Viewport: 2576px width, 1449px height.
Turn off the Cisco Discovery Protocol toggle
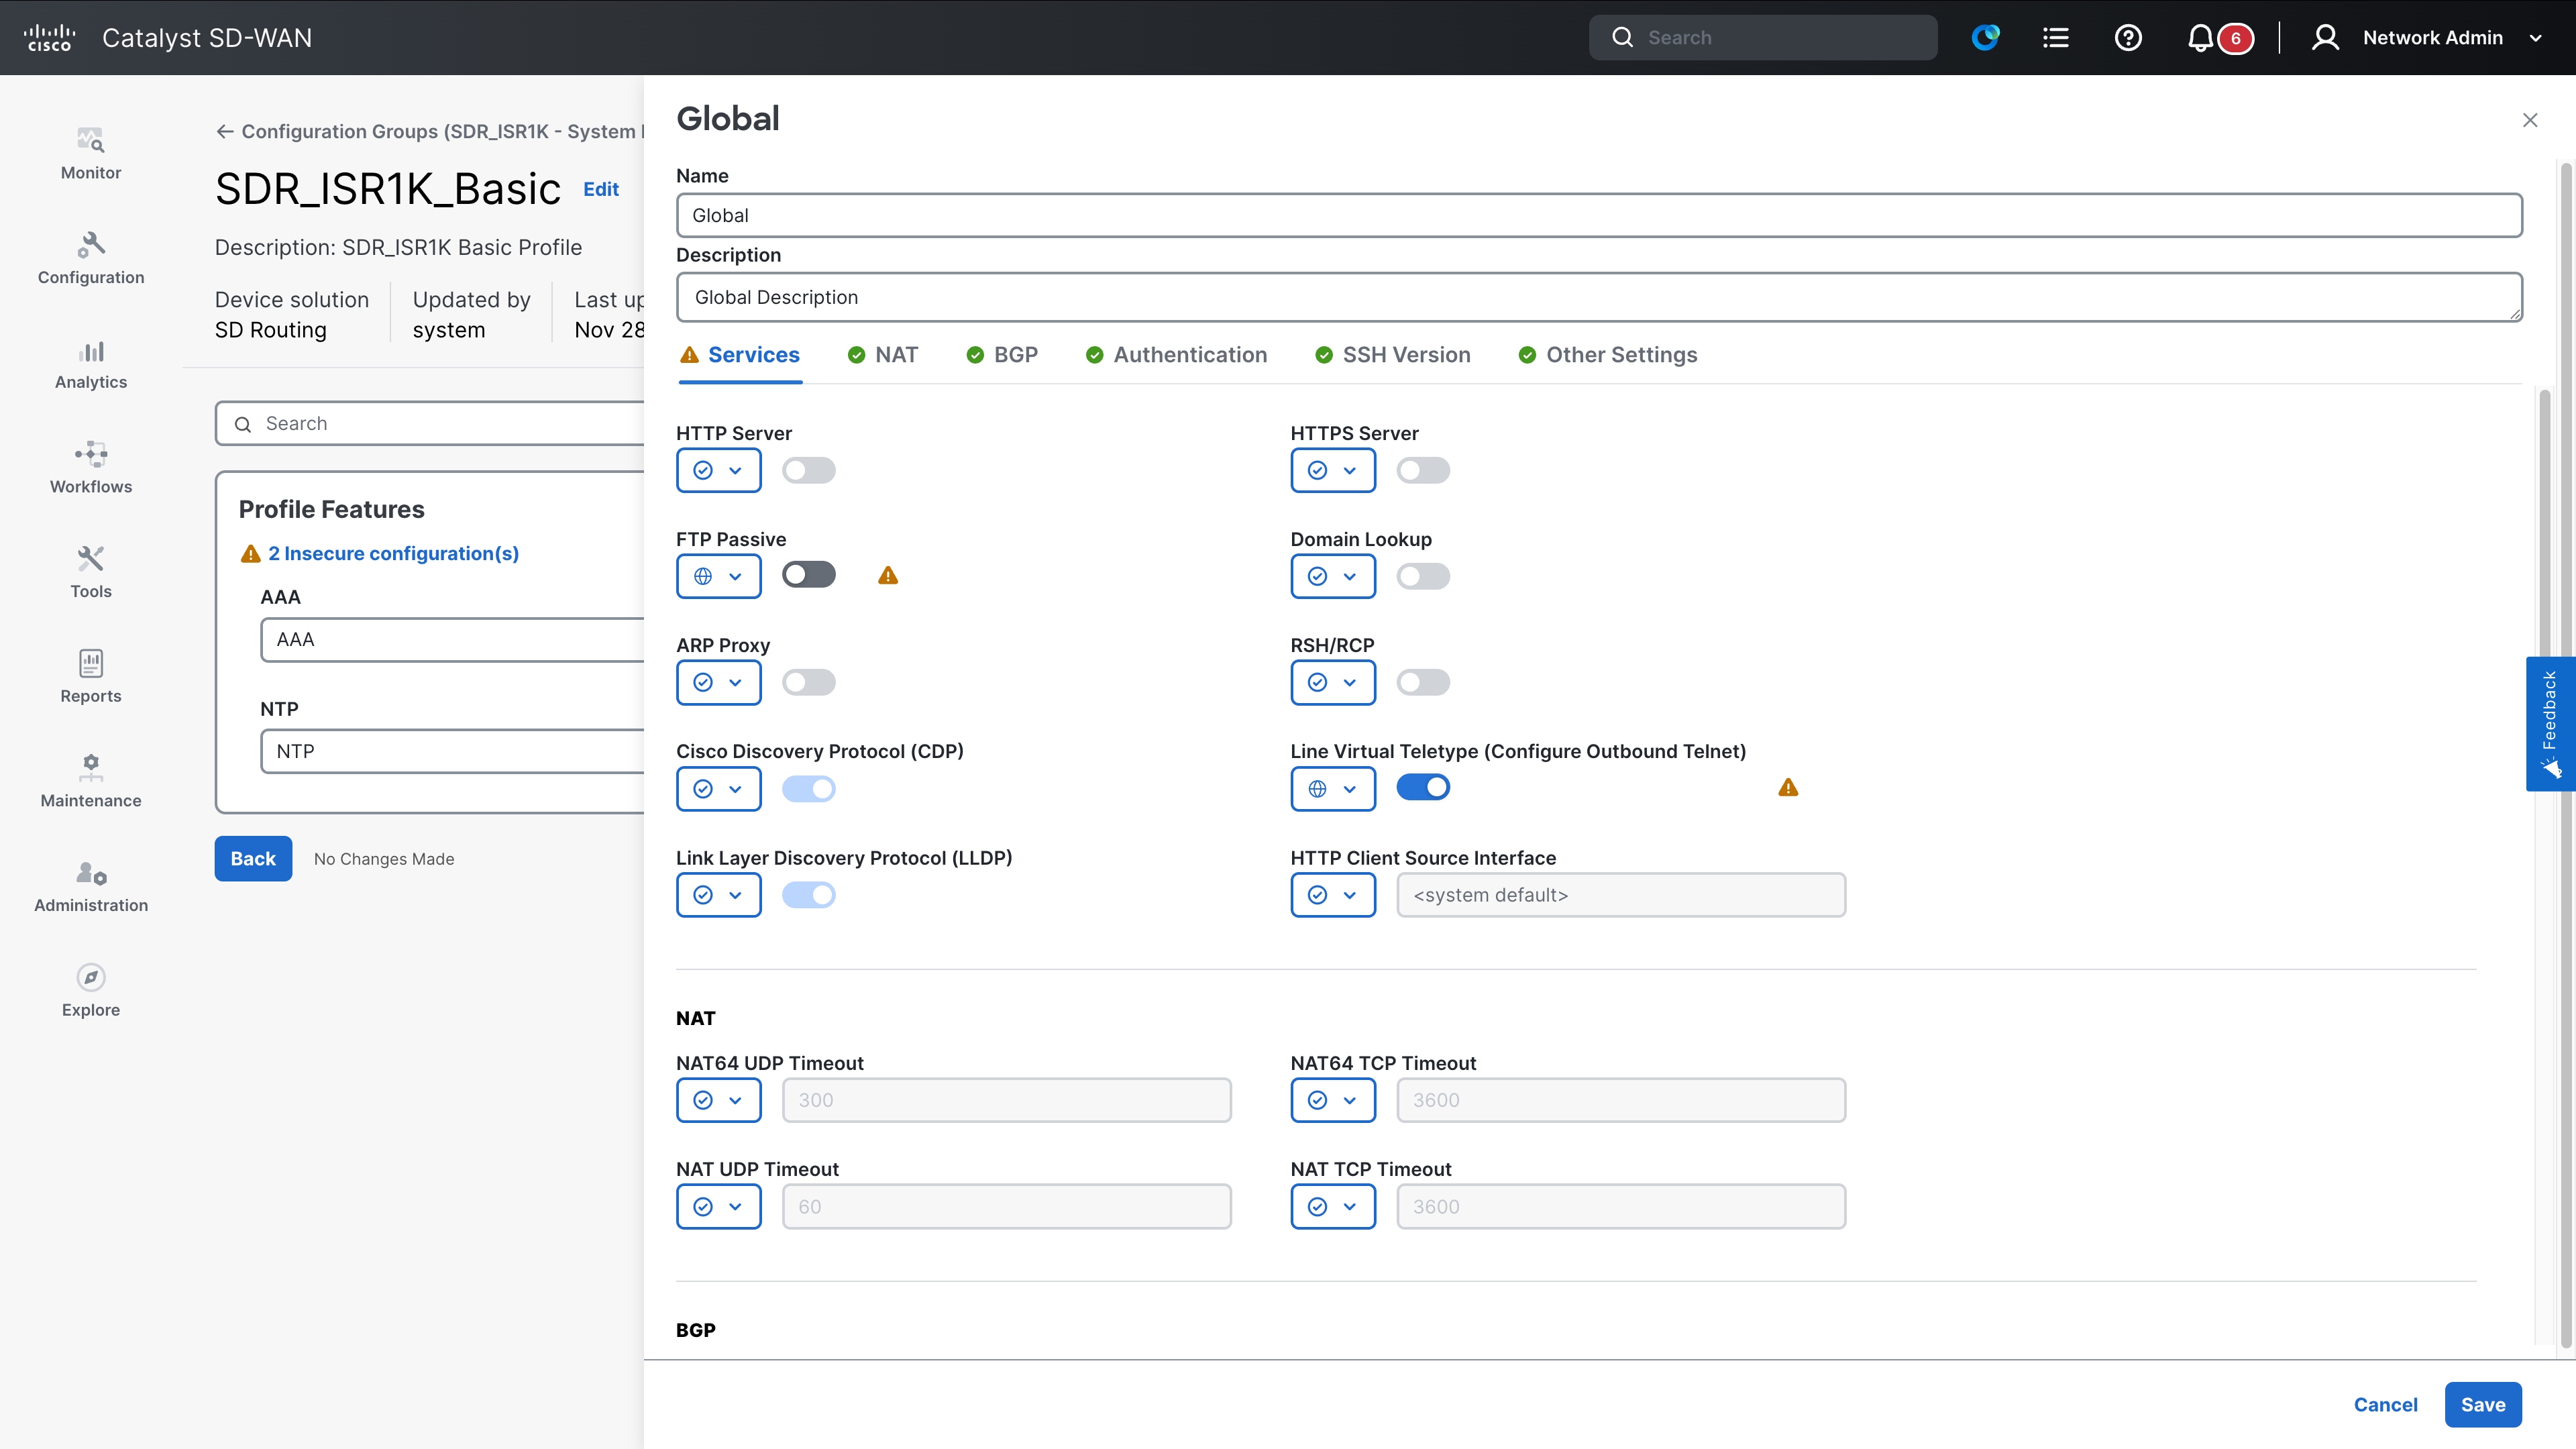(x=809, y=789)
